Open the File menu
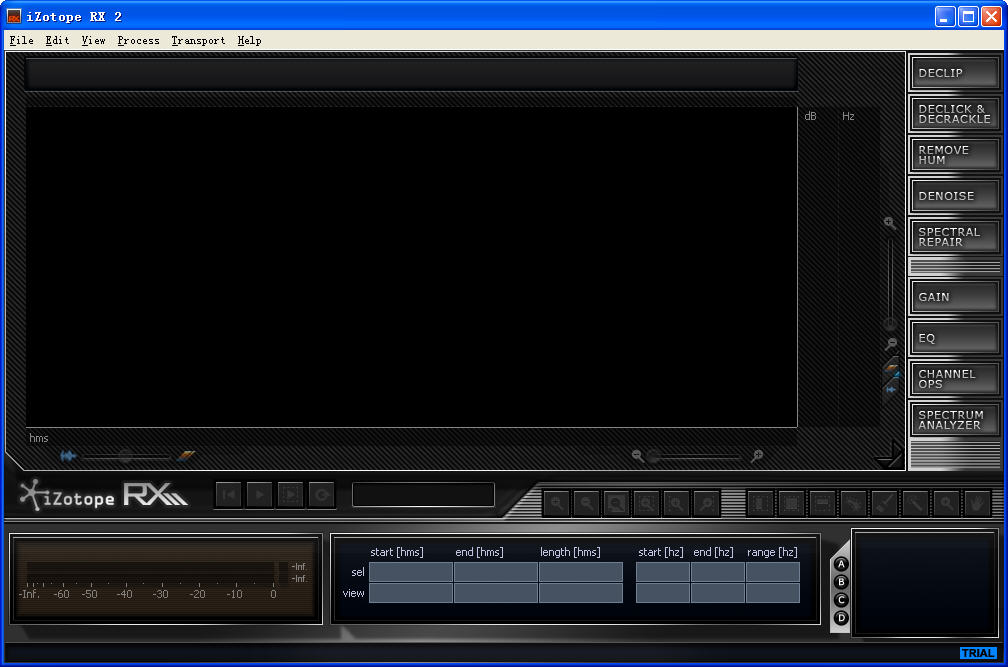The image size is (1008, 667). click(x=21, y=40)
